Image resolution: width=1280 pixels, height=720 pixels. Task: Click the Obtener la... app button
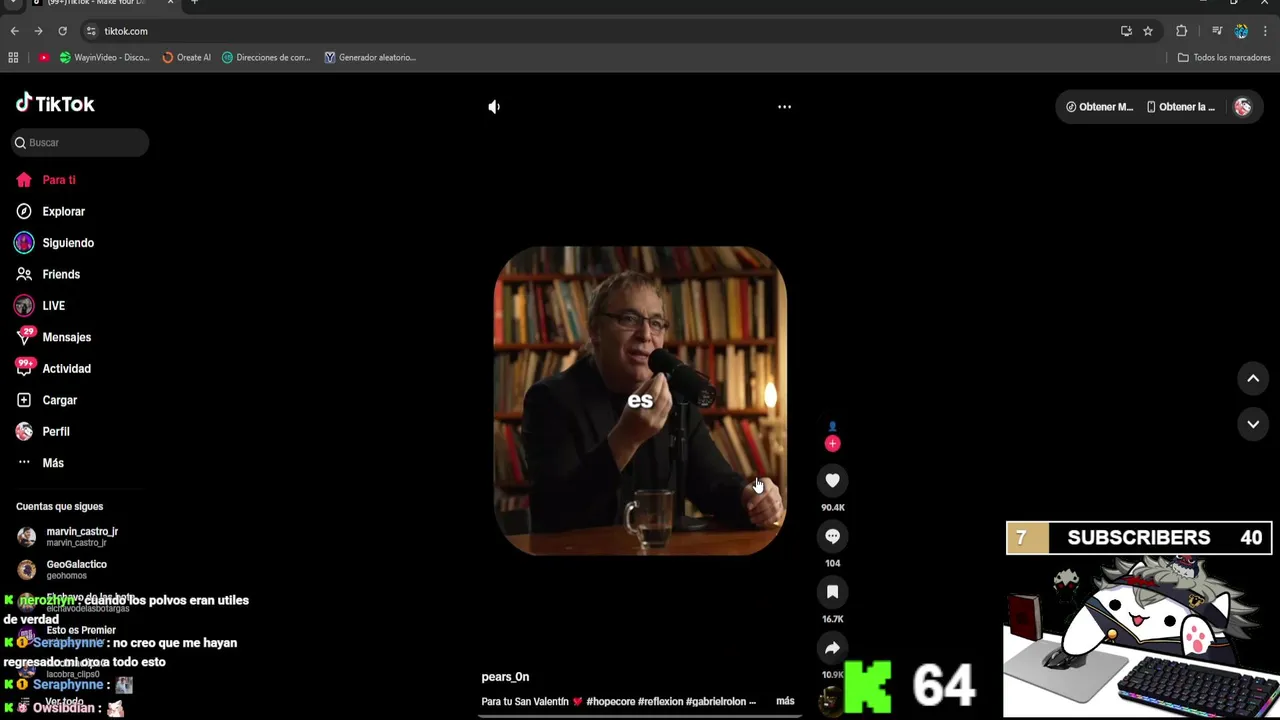coord(1181,107)
